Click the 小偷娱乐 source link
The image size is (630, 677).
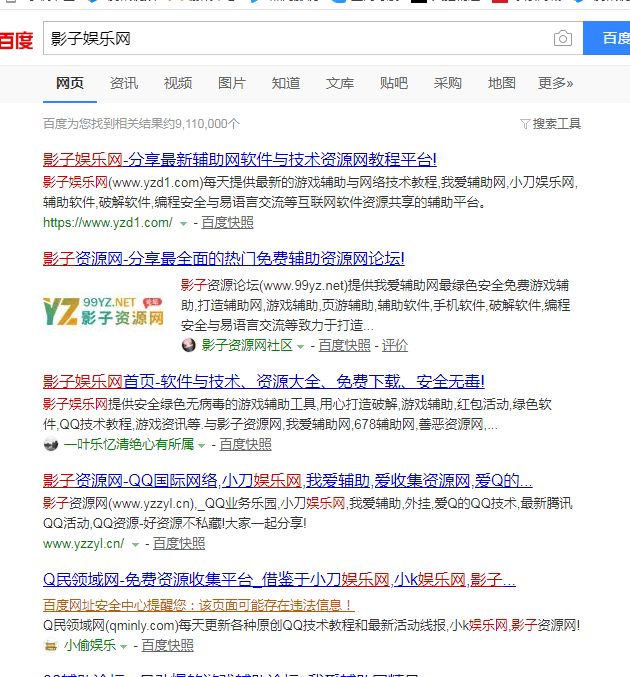pos(90,645)
